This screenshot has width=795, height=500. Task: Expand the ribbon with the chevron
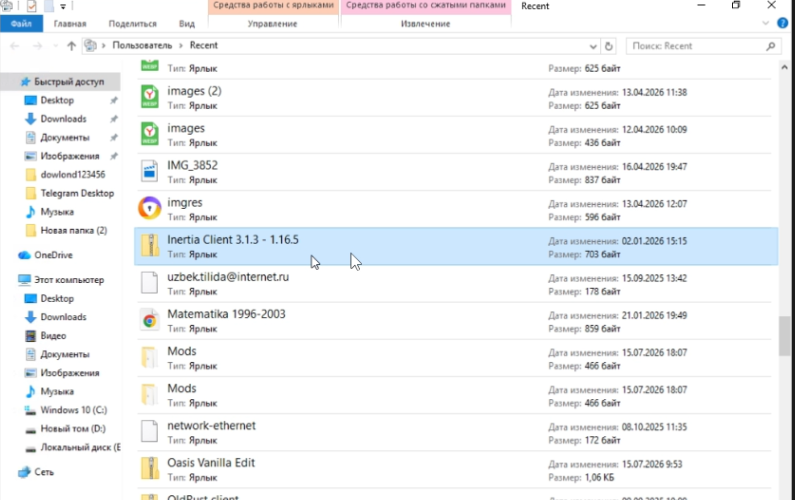pyautogui.click(x=766, y=23)
